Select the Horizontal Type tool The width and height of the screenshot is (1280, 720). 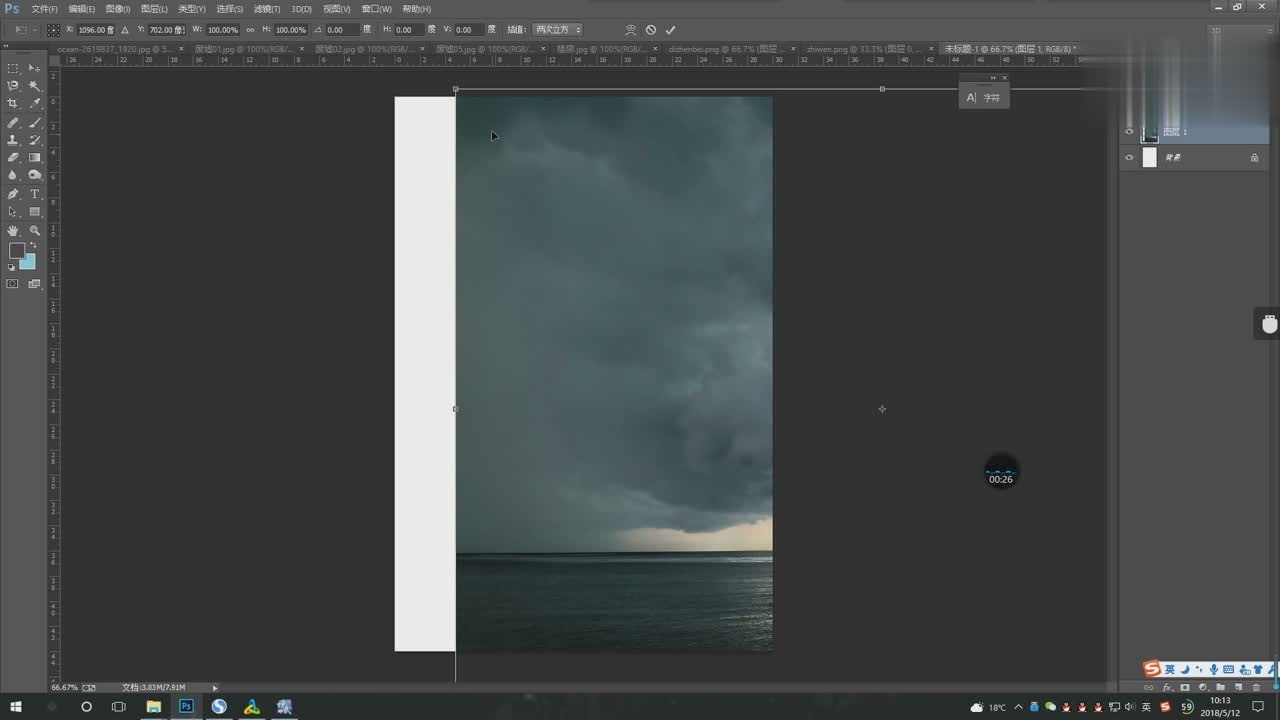(x=35, y=194)
